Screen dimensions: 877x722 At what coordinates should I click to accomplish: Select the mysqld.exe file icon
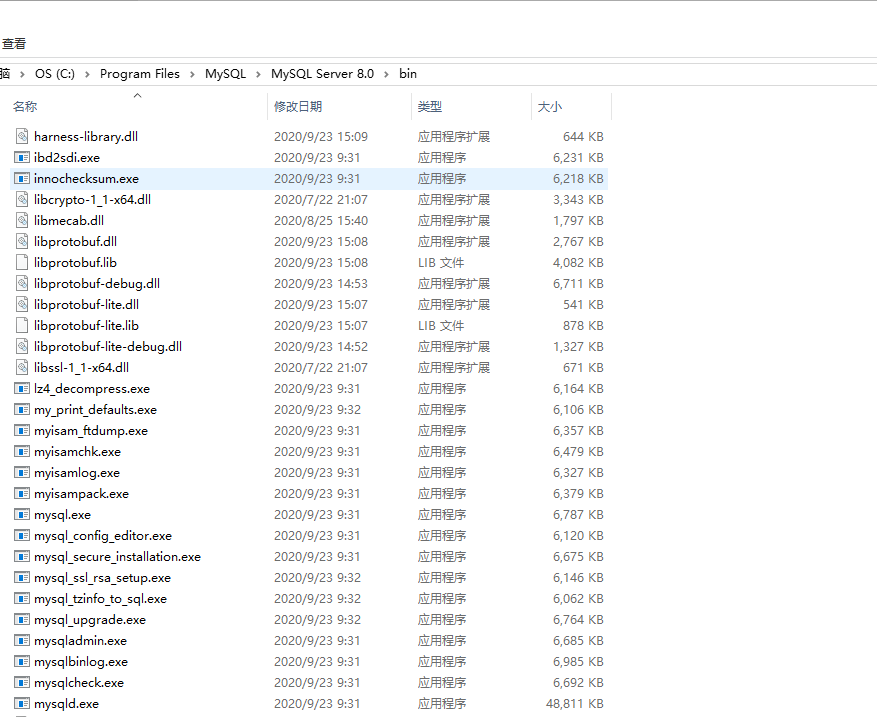(x=22, y=704)
